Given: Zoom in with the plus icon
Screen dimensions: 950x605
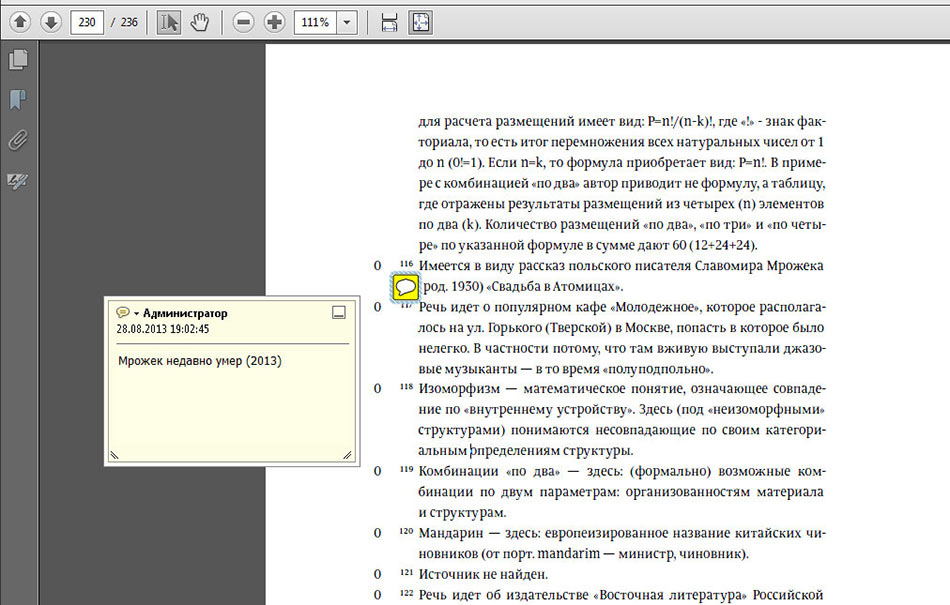Looking at the screenshot, I should (x=274, y=21).
